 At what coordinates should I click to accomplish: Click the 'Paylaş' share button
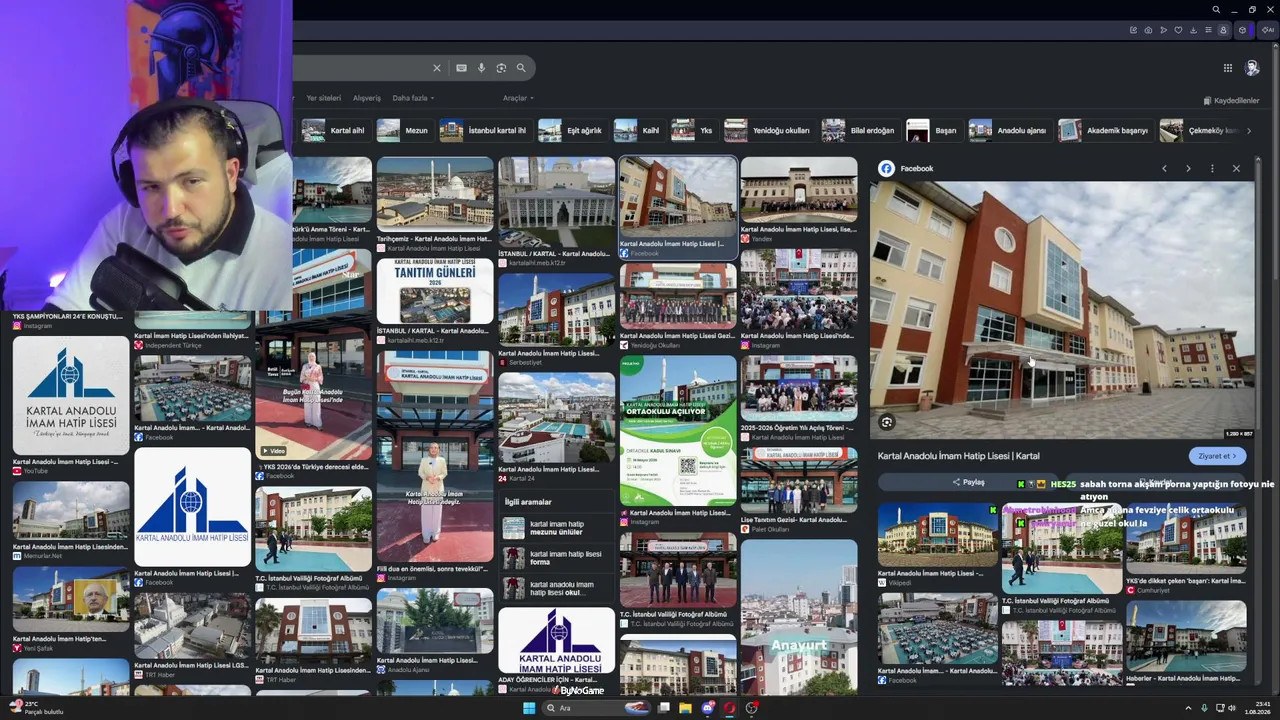click(x=968, y=483)
